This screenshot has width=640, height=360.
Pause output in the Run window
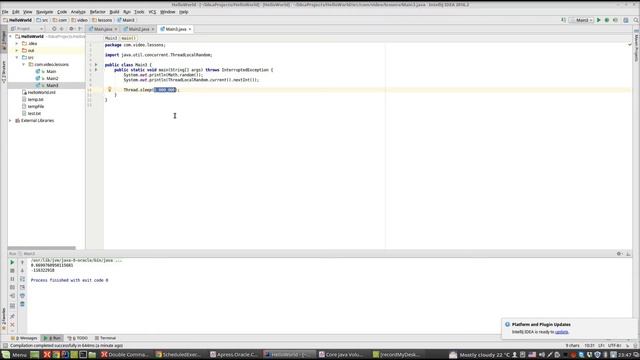(x=12, y=279)
